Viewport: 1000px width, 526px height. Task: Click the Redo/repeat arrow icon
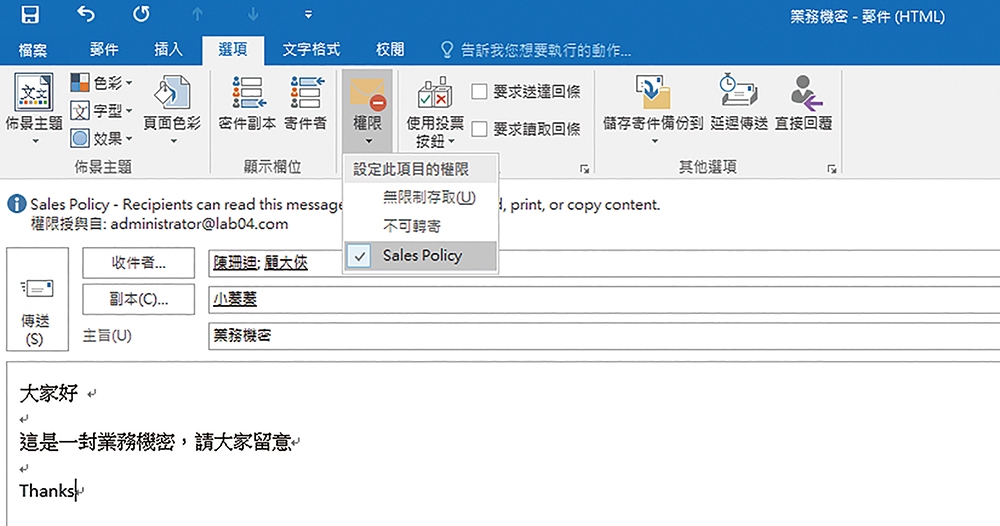coord(141,14)
